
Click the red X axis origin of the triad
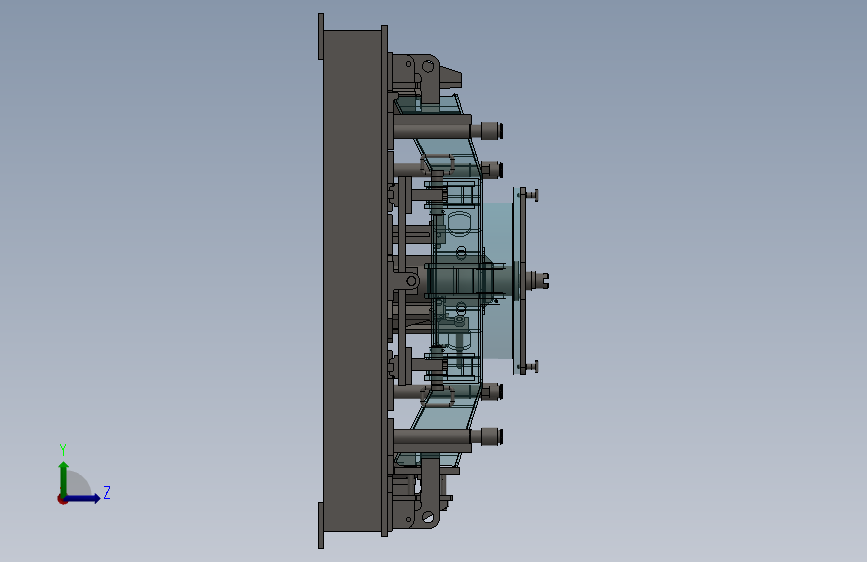coord(62,499)
